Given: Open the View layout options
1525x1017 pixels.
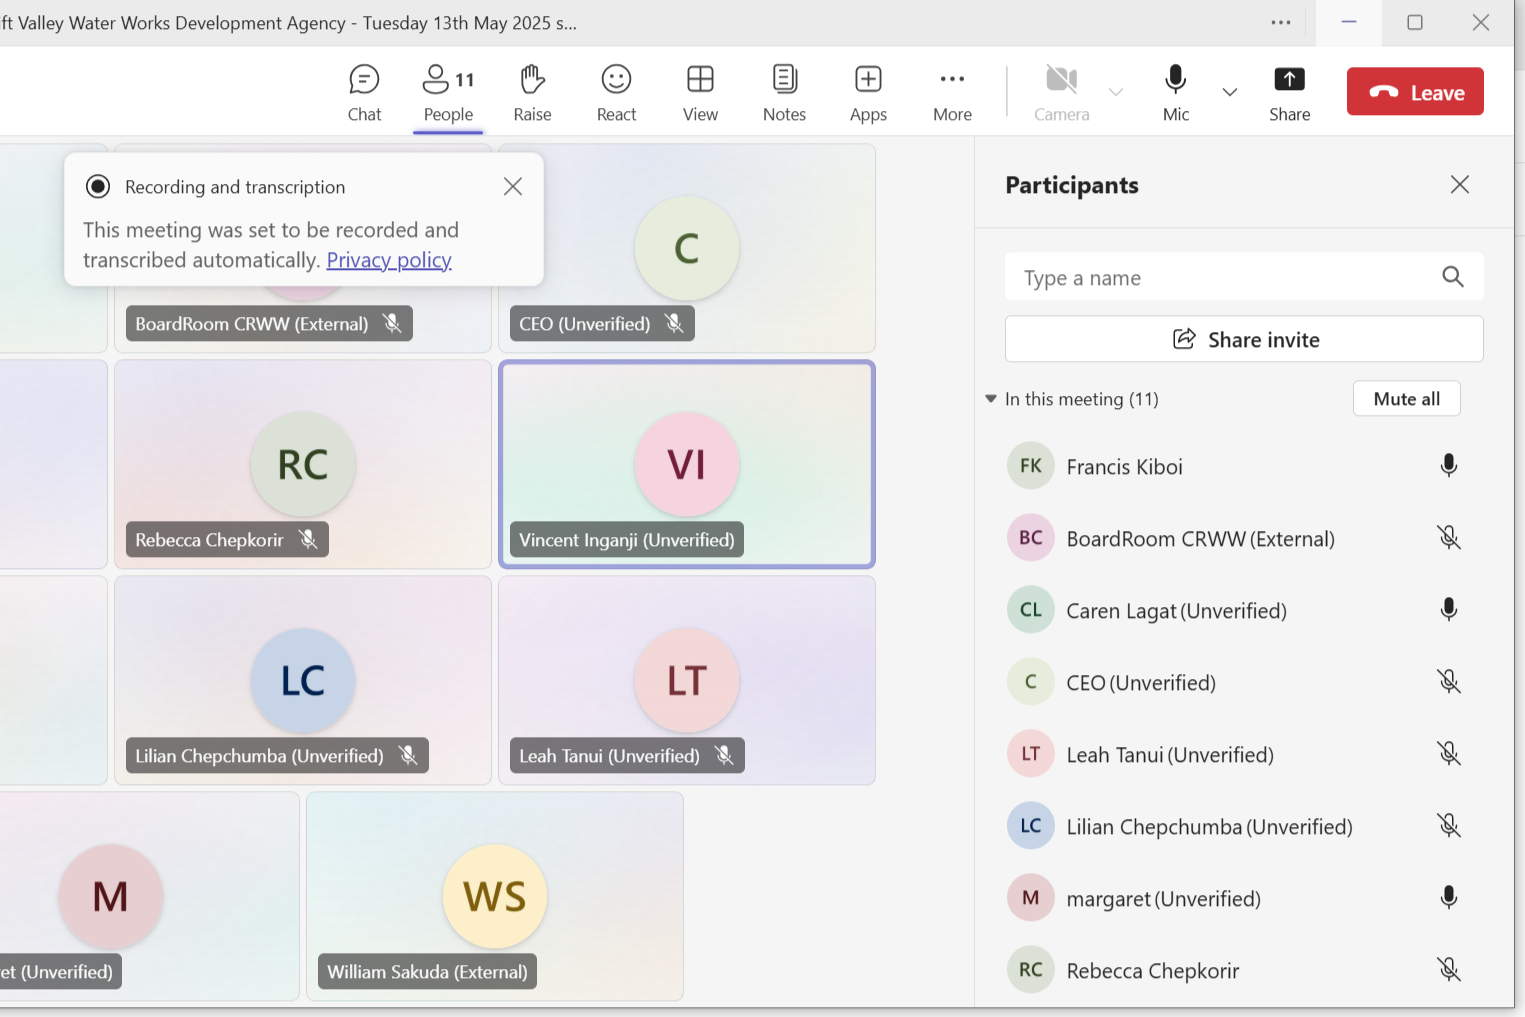Looking at the screenshot, I should pyautogui.click(x=700, y=92).
